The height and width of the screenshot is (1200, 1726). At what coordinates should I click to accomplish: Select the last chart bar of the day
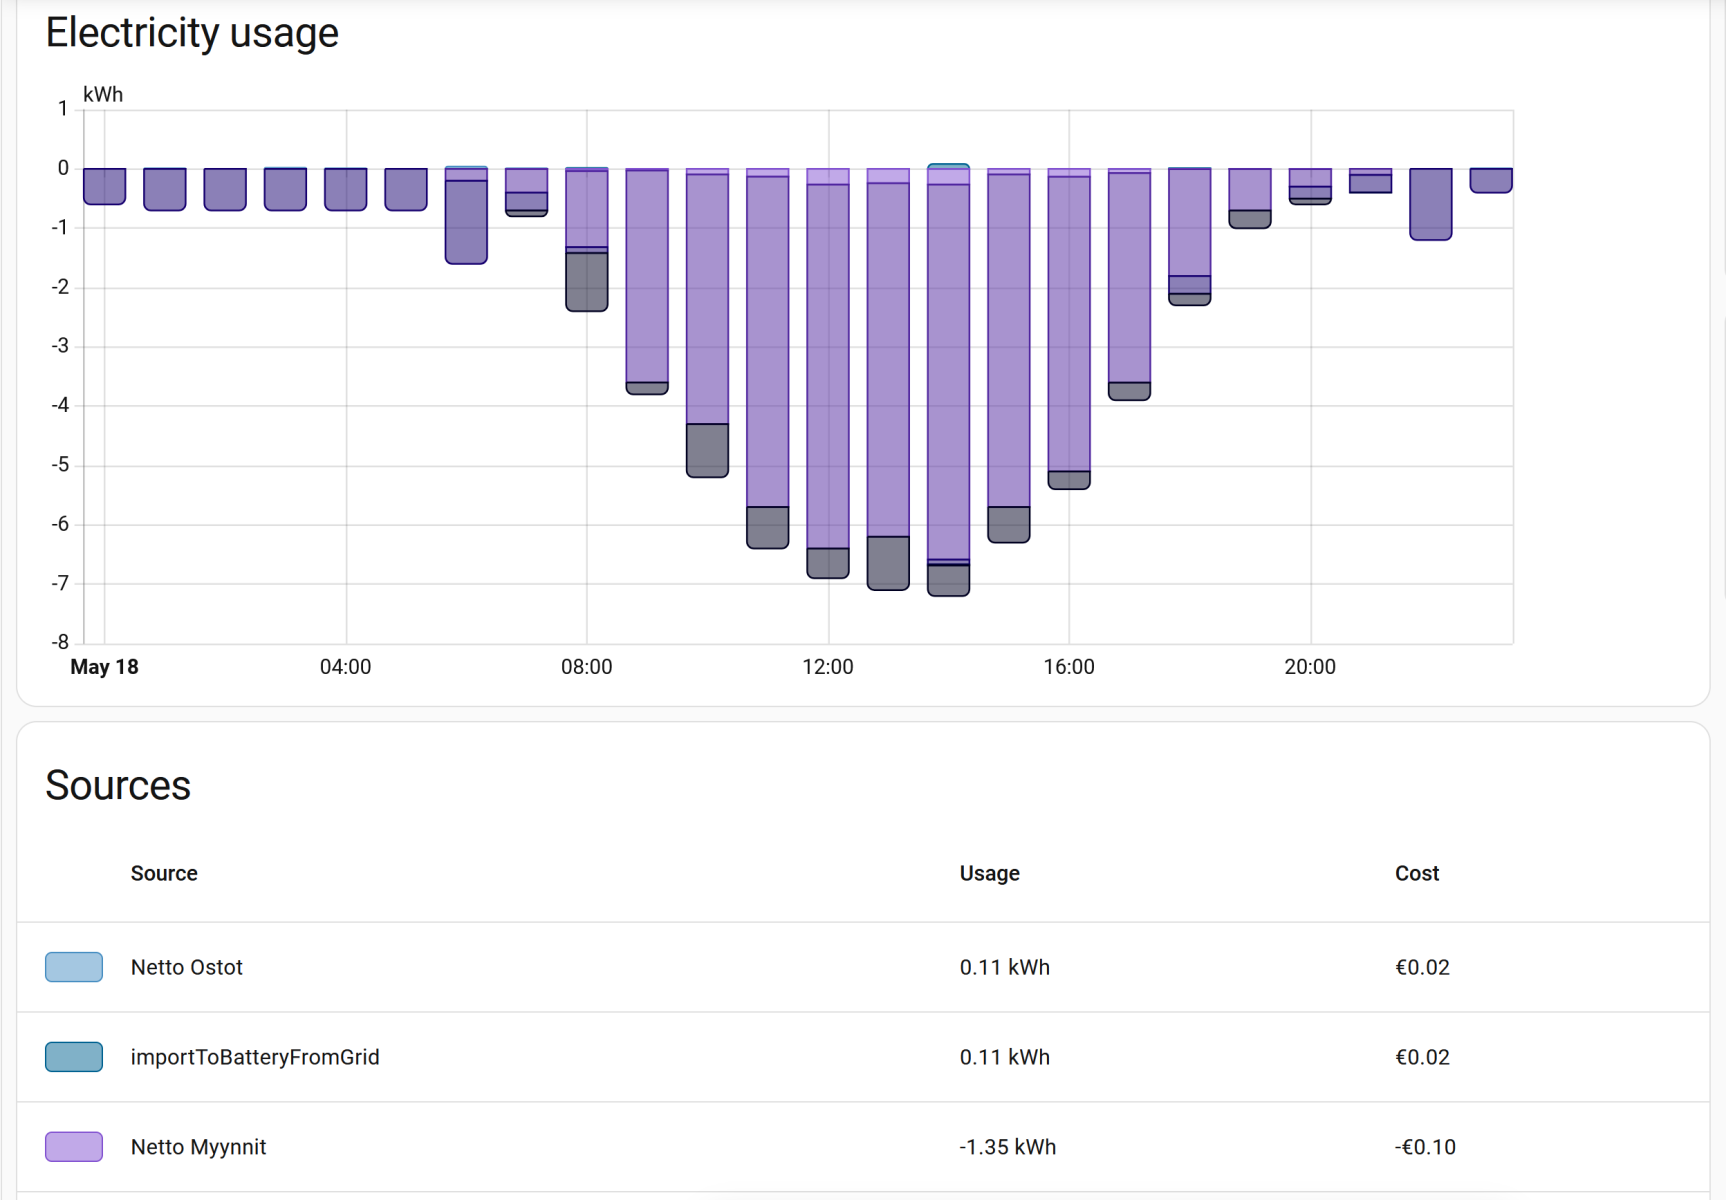coord(1491,180)
